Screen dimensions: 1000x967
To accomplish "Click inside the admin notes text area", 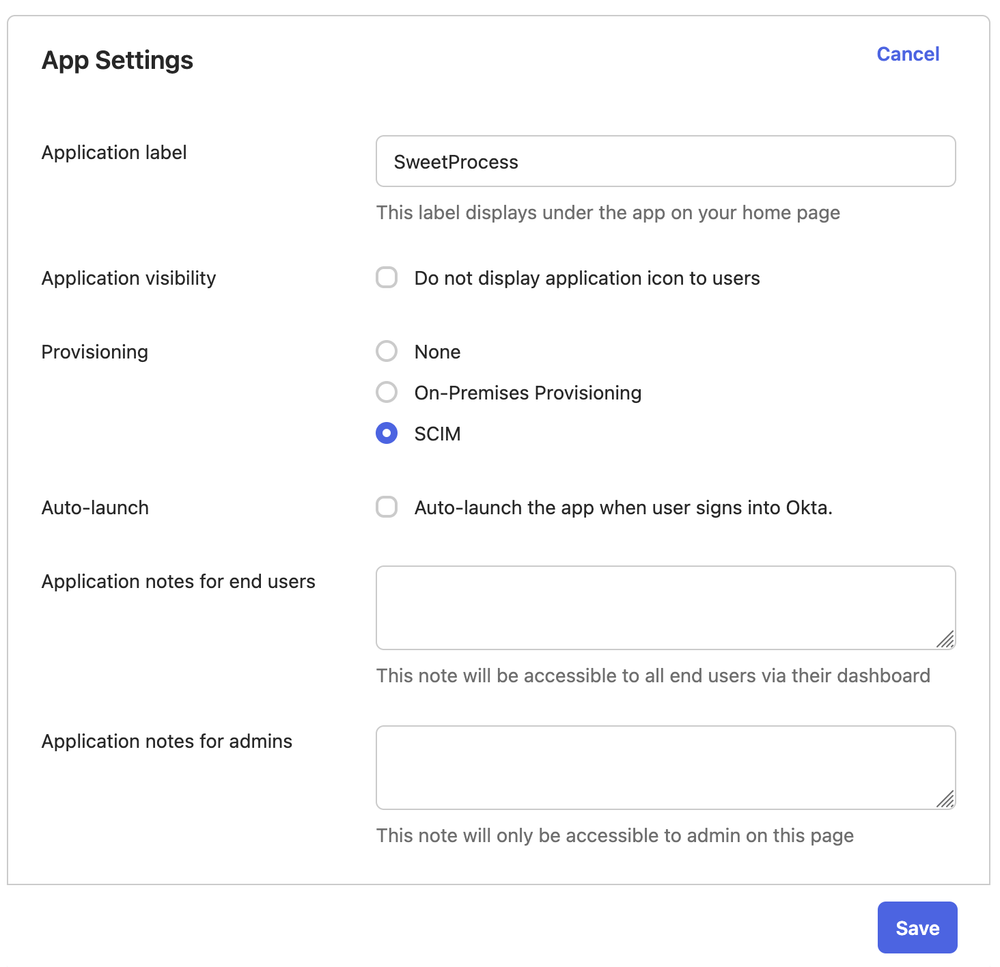I will tap(665, 767).
